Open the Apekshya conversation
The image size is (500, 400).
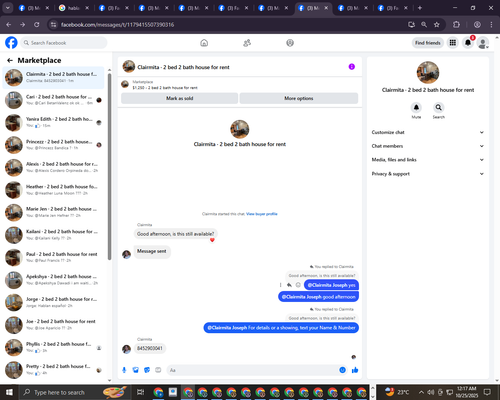point(53,280)
